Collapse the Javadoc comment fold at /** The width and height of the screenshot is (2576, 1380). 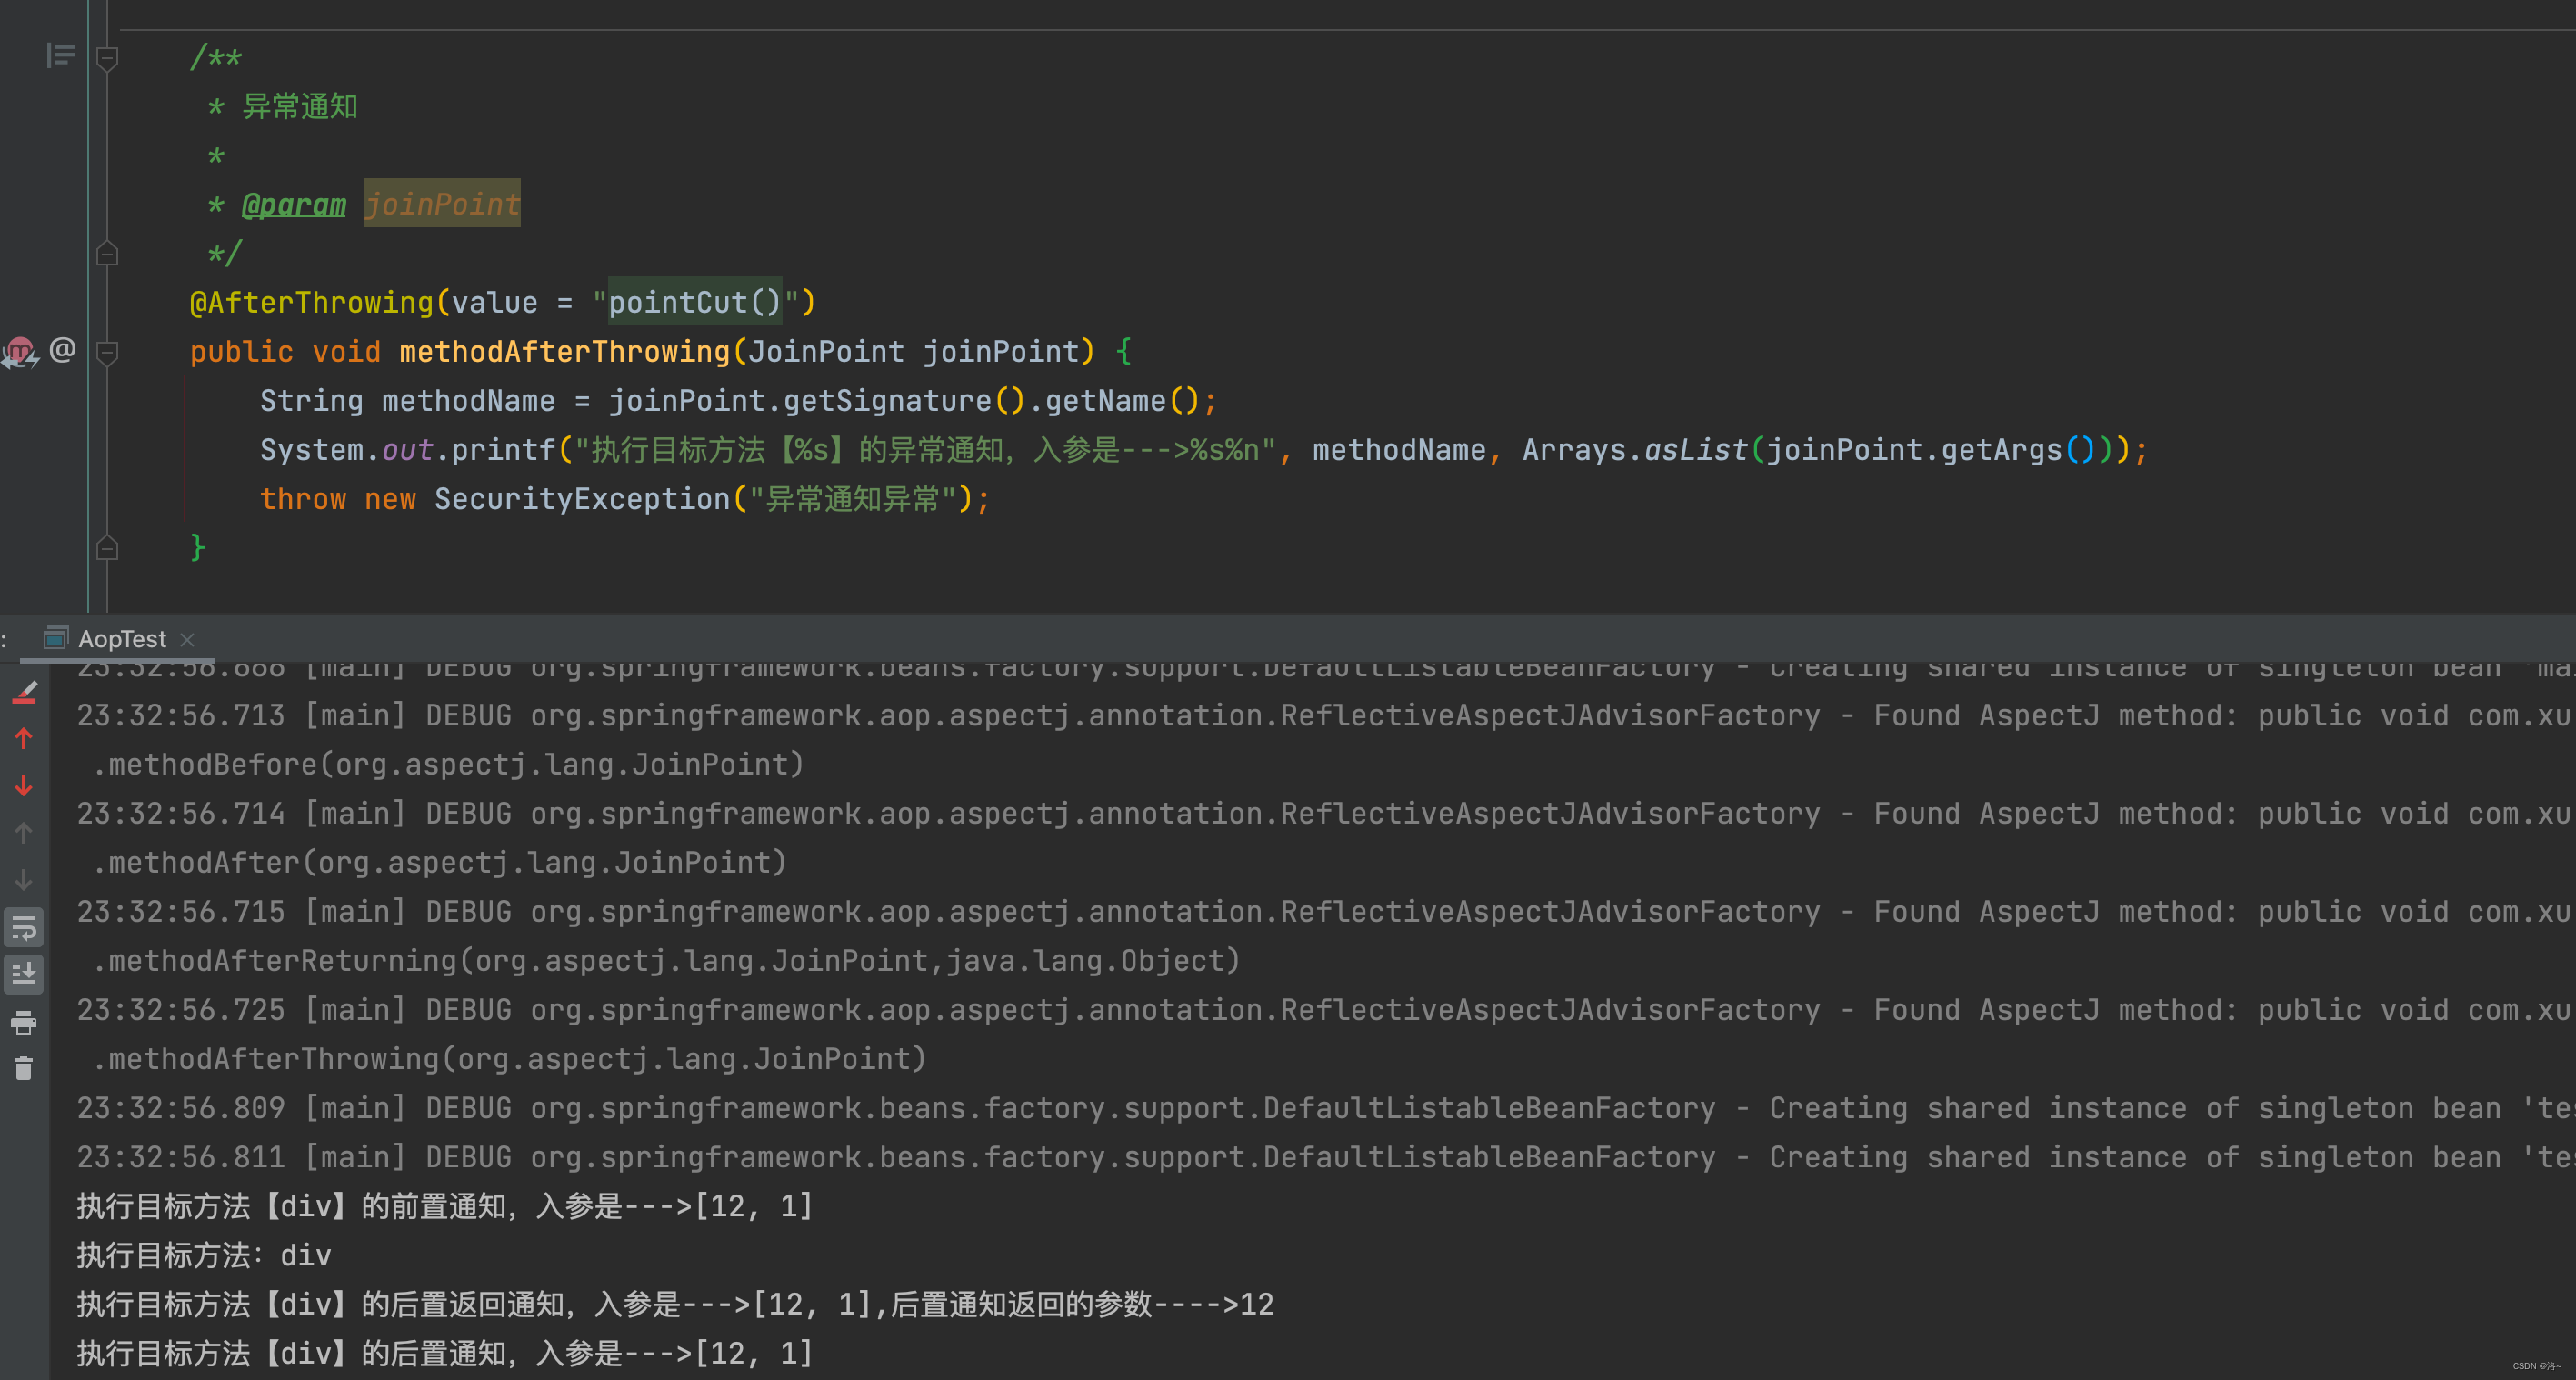tap(107, 58)
